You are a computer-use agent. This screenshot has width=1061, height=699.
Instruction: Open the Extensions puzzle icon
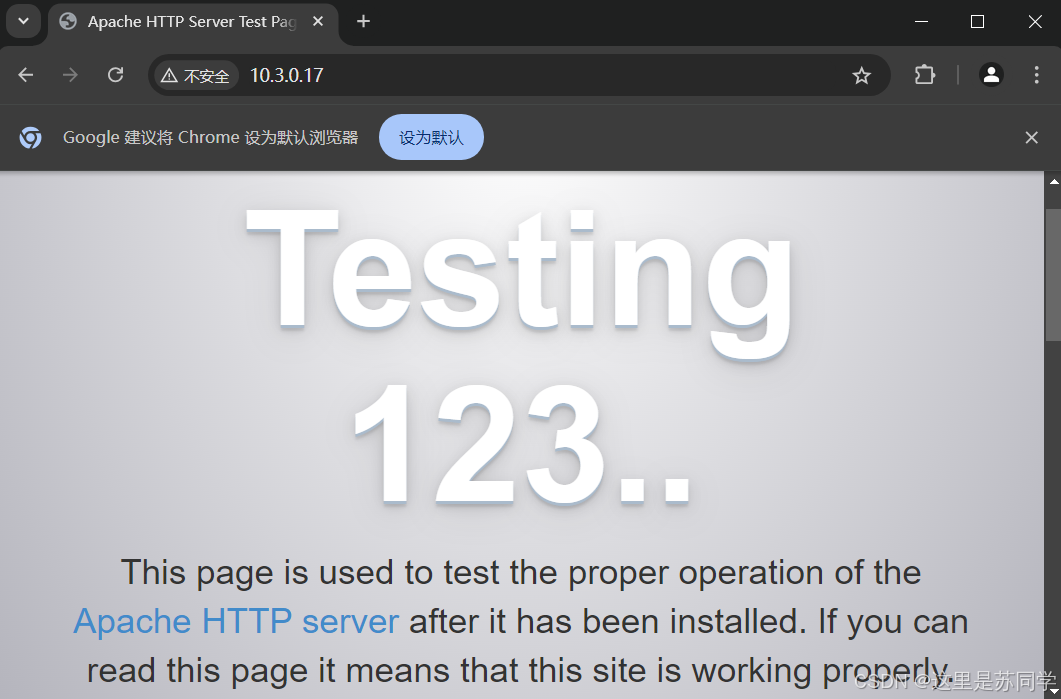click(925, 74)
